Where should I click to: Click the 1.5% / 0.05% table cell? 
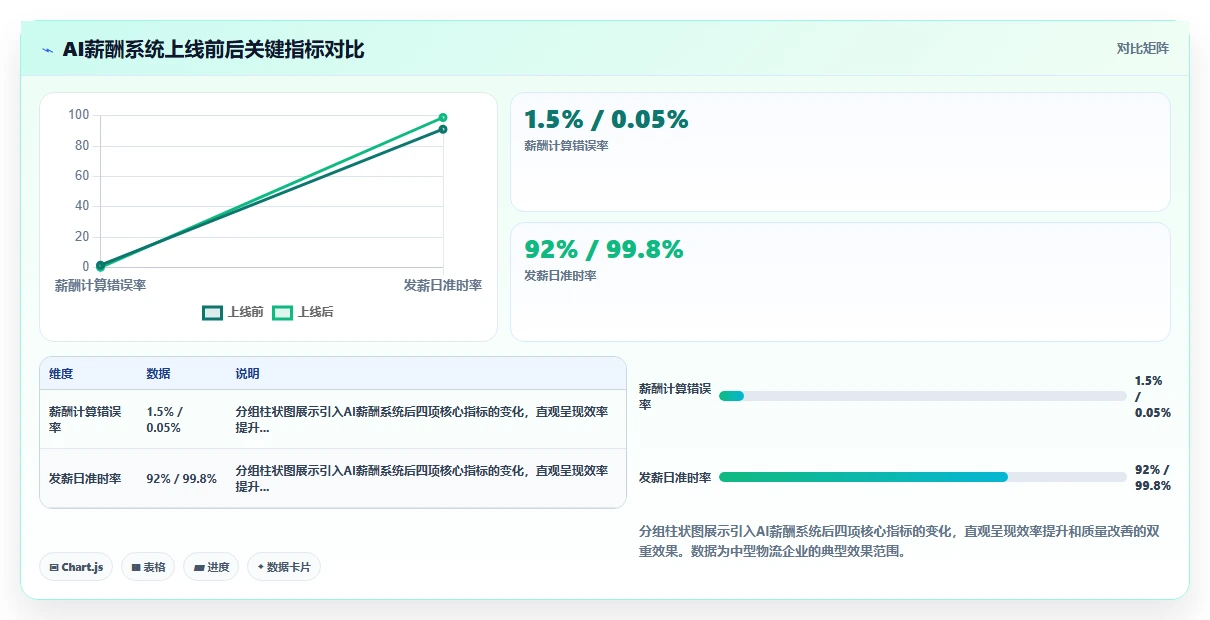(182, 419)
